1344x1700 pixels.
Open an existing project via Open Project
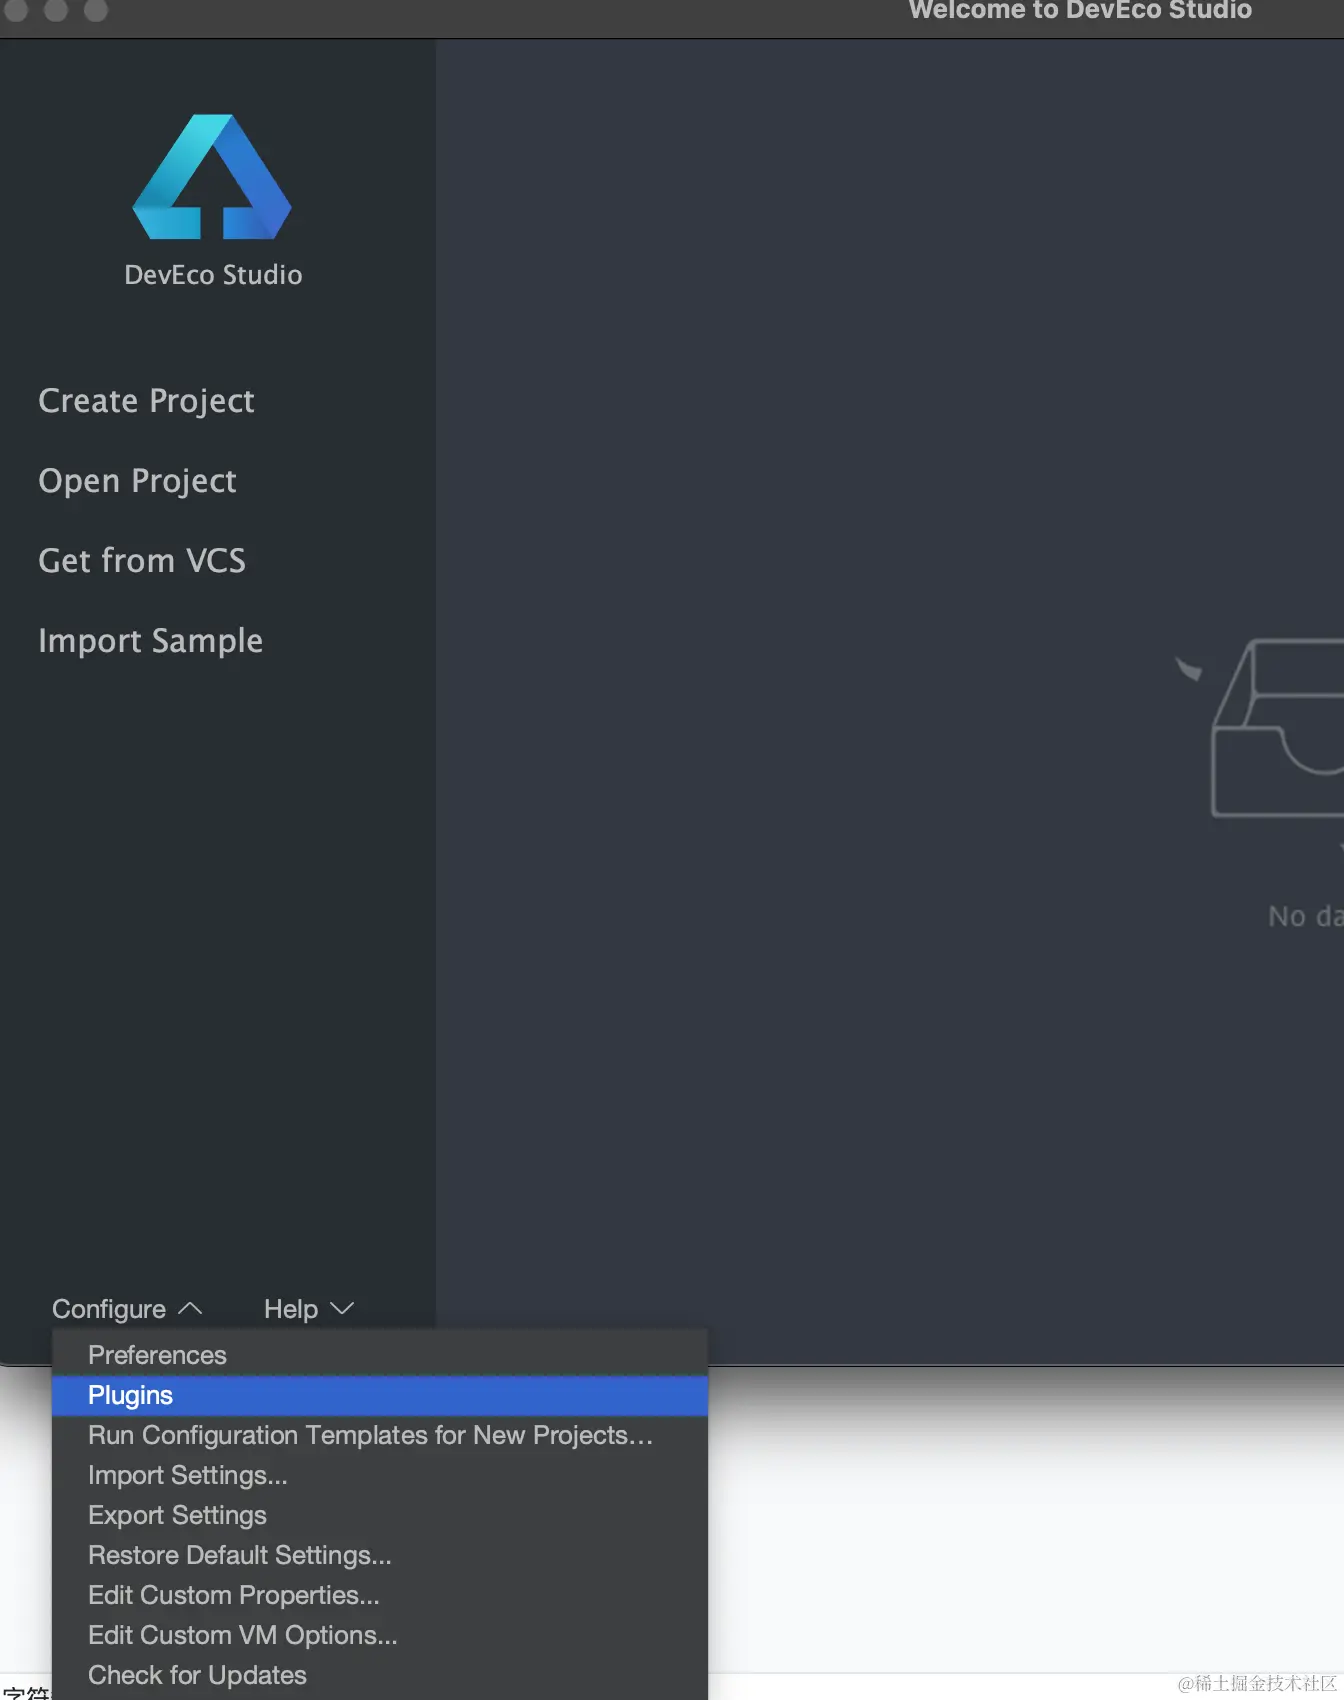point(137,481)
